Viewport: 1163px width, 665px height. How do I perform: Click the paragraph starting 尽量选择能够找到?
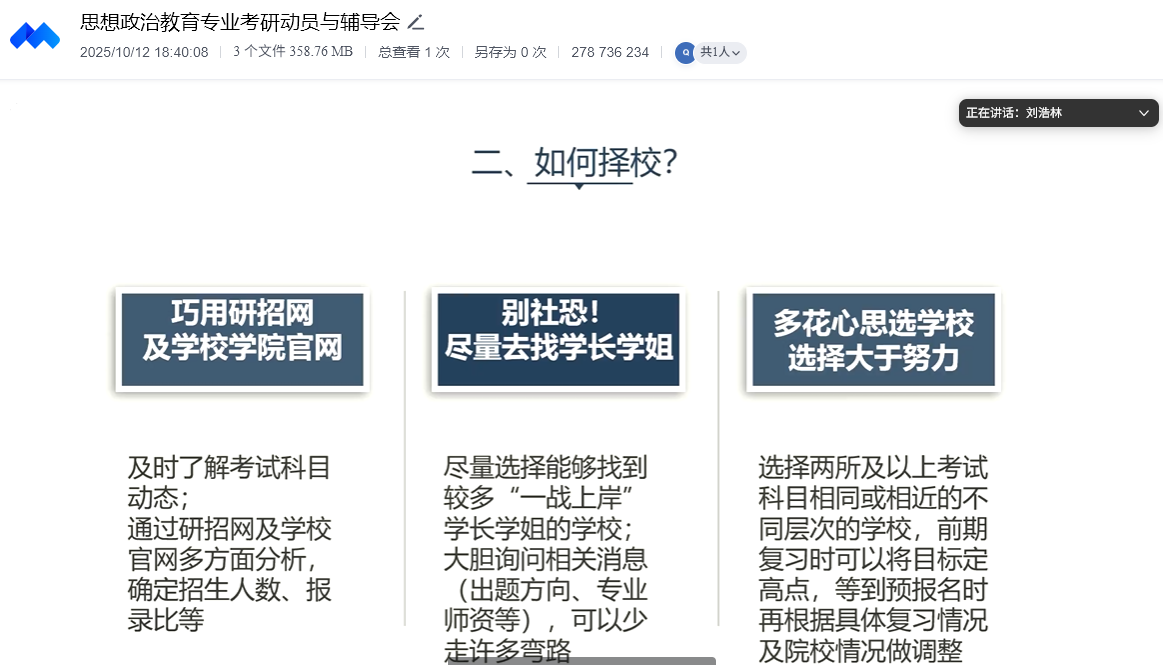[546, 555]
